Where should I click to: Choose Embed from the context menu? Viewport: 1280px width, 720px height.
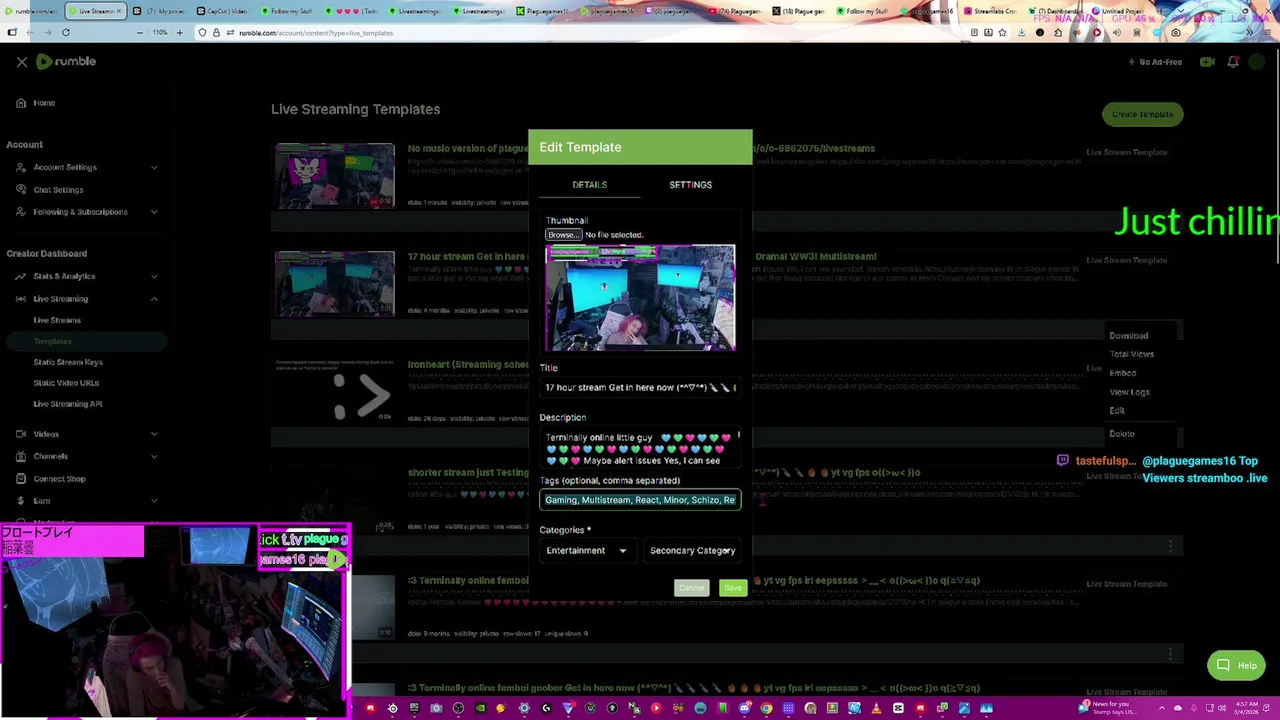point(1122,373)
